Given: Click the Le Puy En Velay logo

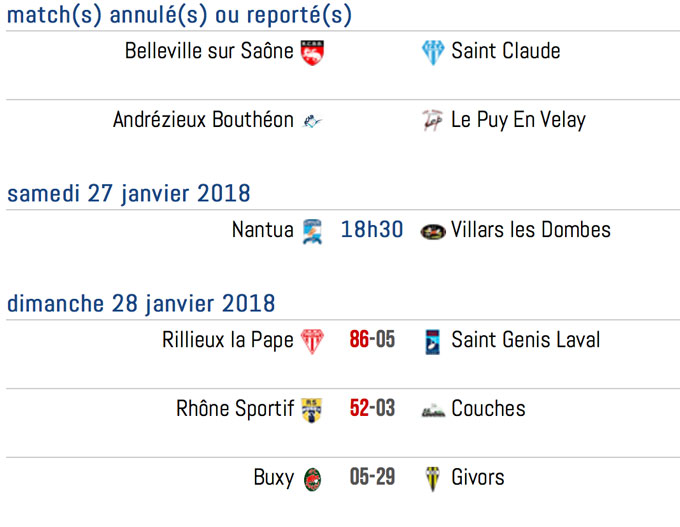Looking at the screenshot, I should (x=432, y=121).
